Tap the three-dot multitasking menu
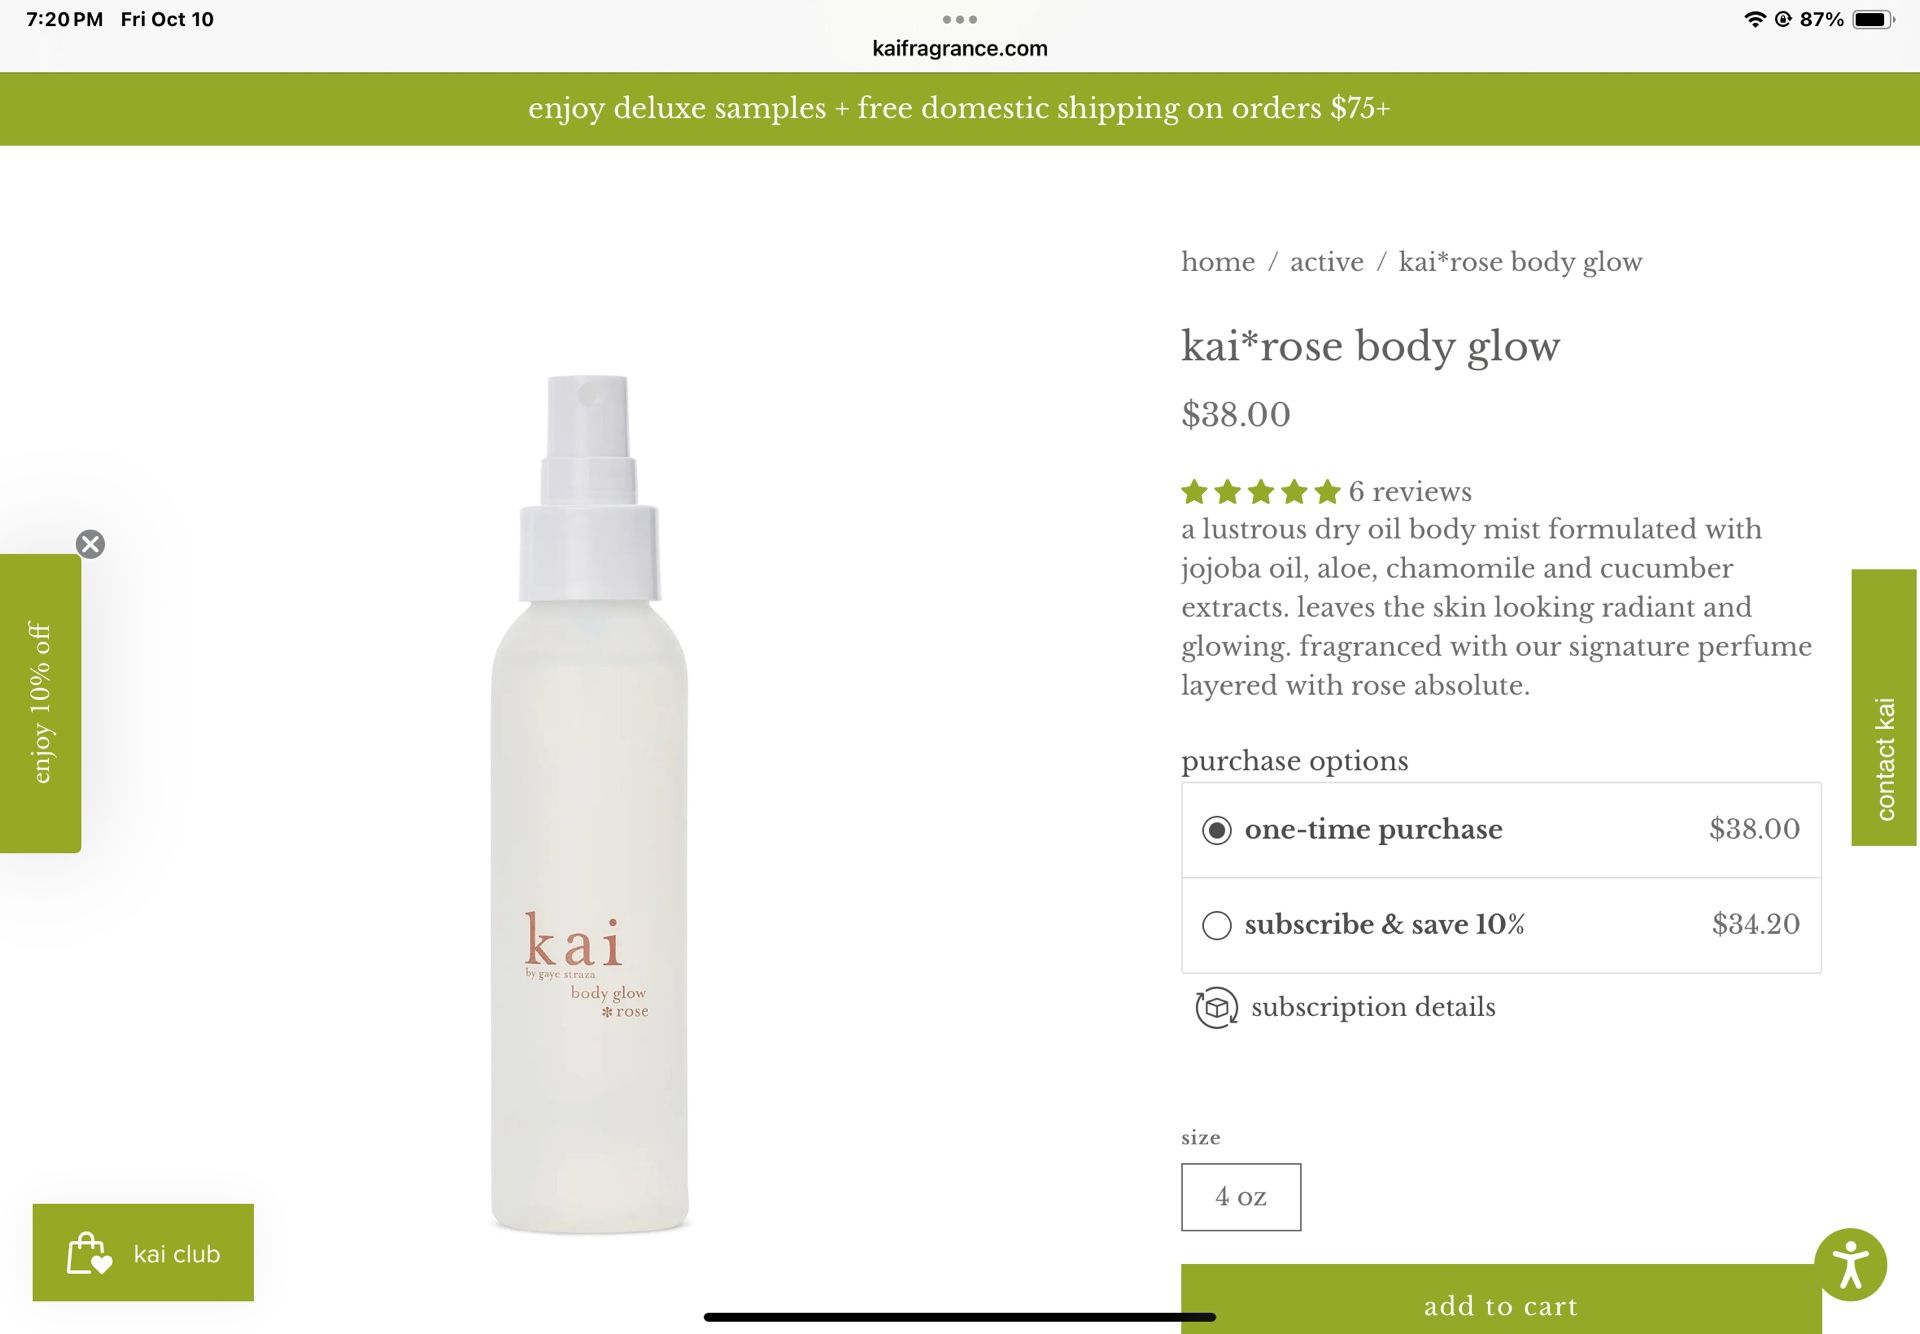The height and width of the screenshot is (1334, 1920). point(959,19)
